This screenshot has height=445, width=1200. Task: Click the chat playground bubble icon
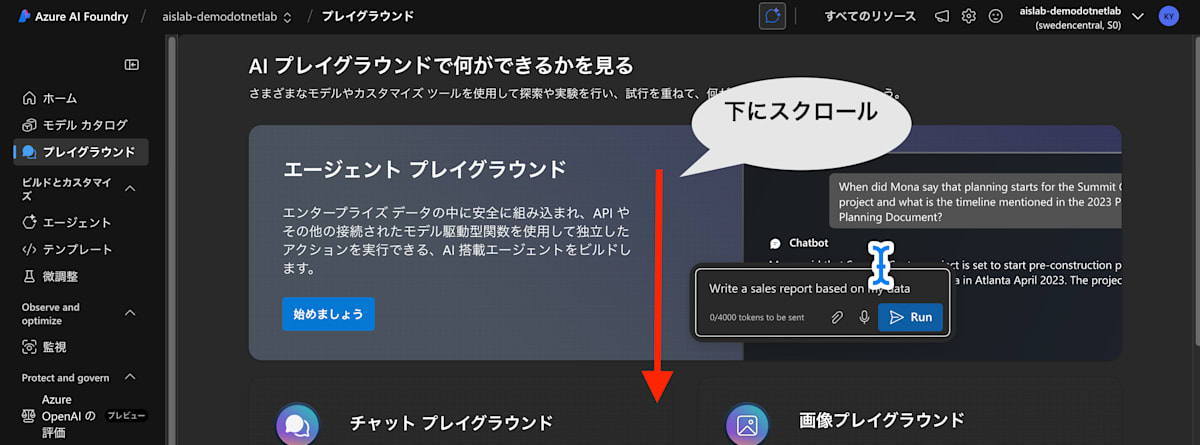tap(297, 424)
